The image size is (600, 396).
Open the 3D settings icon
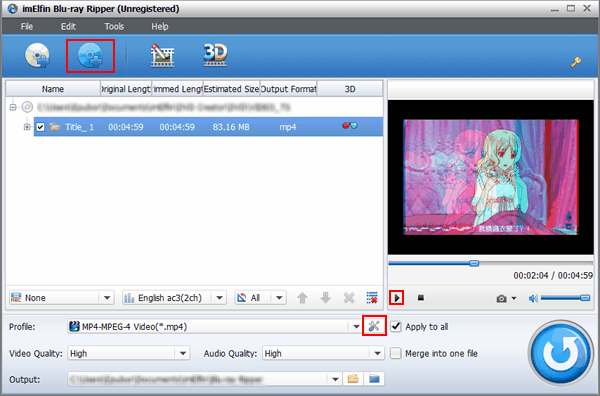pos(215,55)
